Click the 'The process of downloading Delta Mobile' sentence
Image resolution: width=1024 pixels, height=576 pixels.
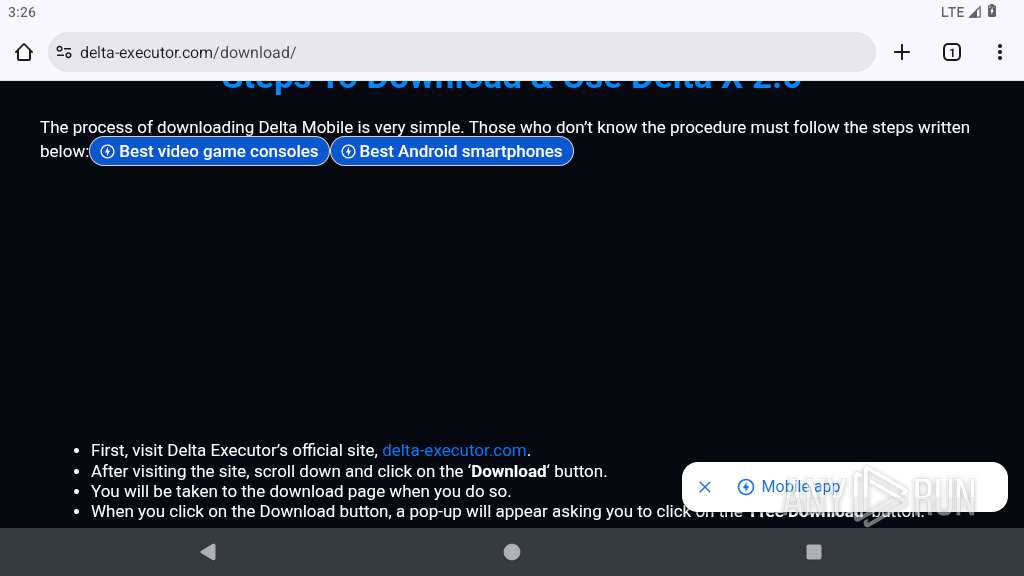pyautogui.click(x=505, y=138)
